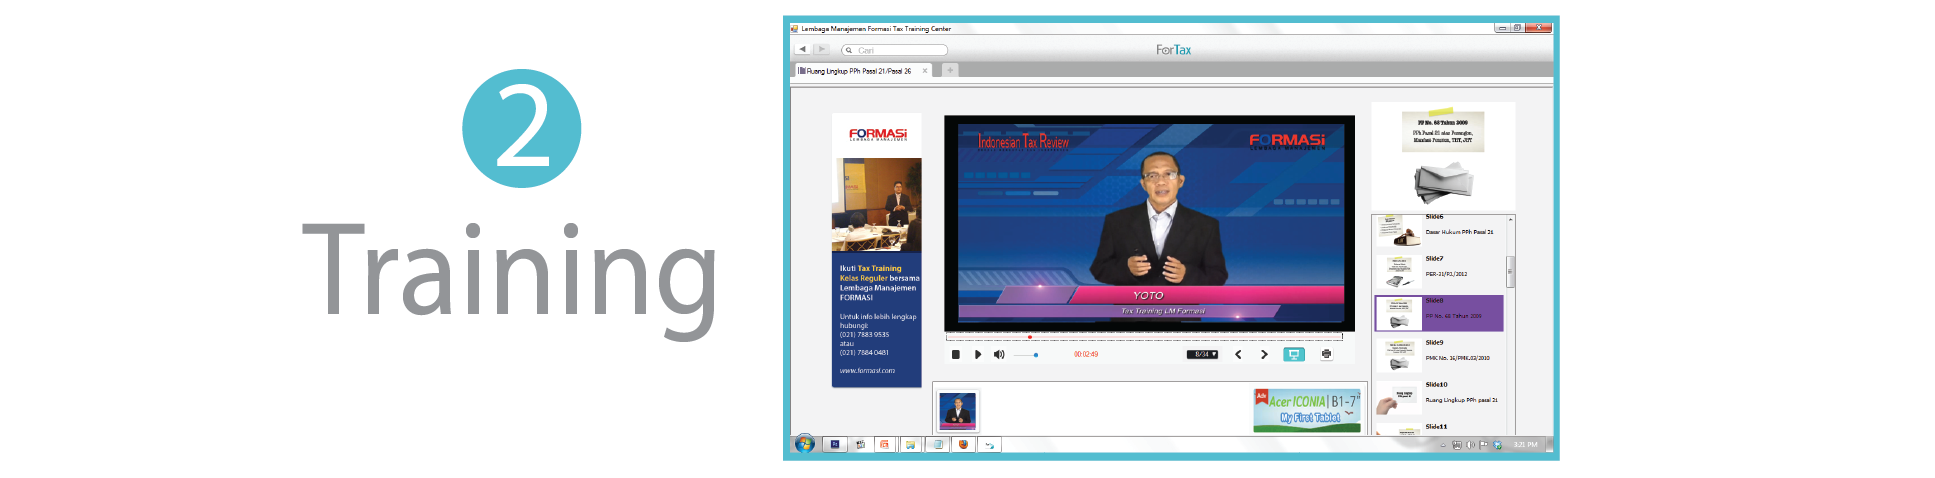Click the print icon

(1326, 354)
